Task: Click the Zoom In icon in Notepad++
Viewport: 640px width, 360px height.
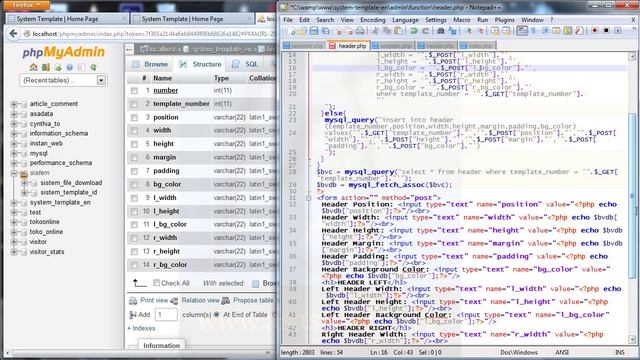Action: point(468,31)
